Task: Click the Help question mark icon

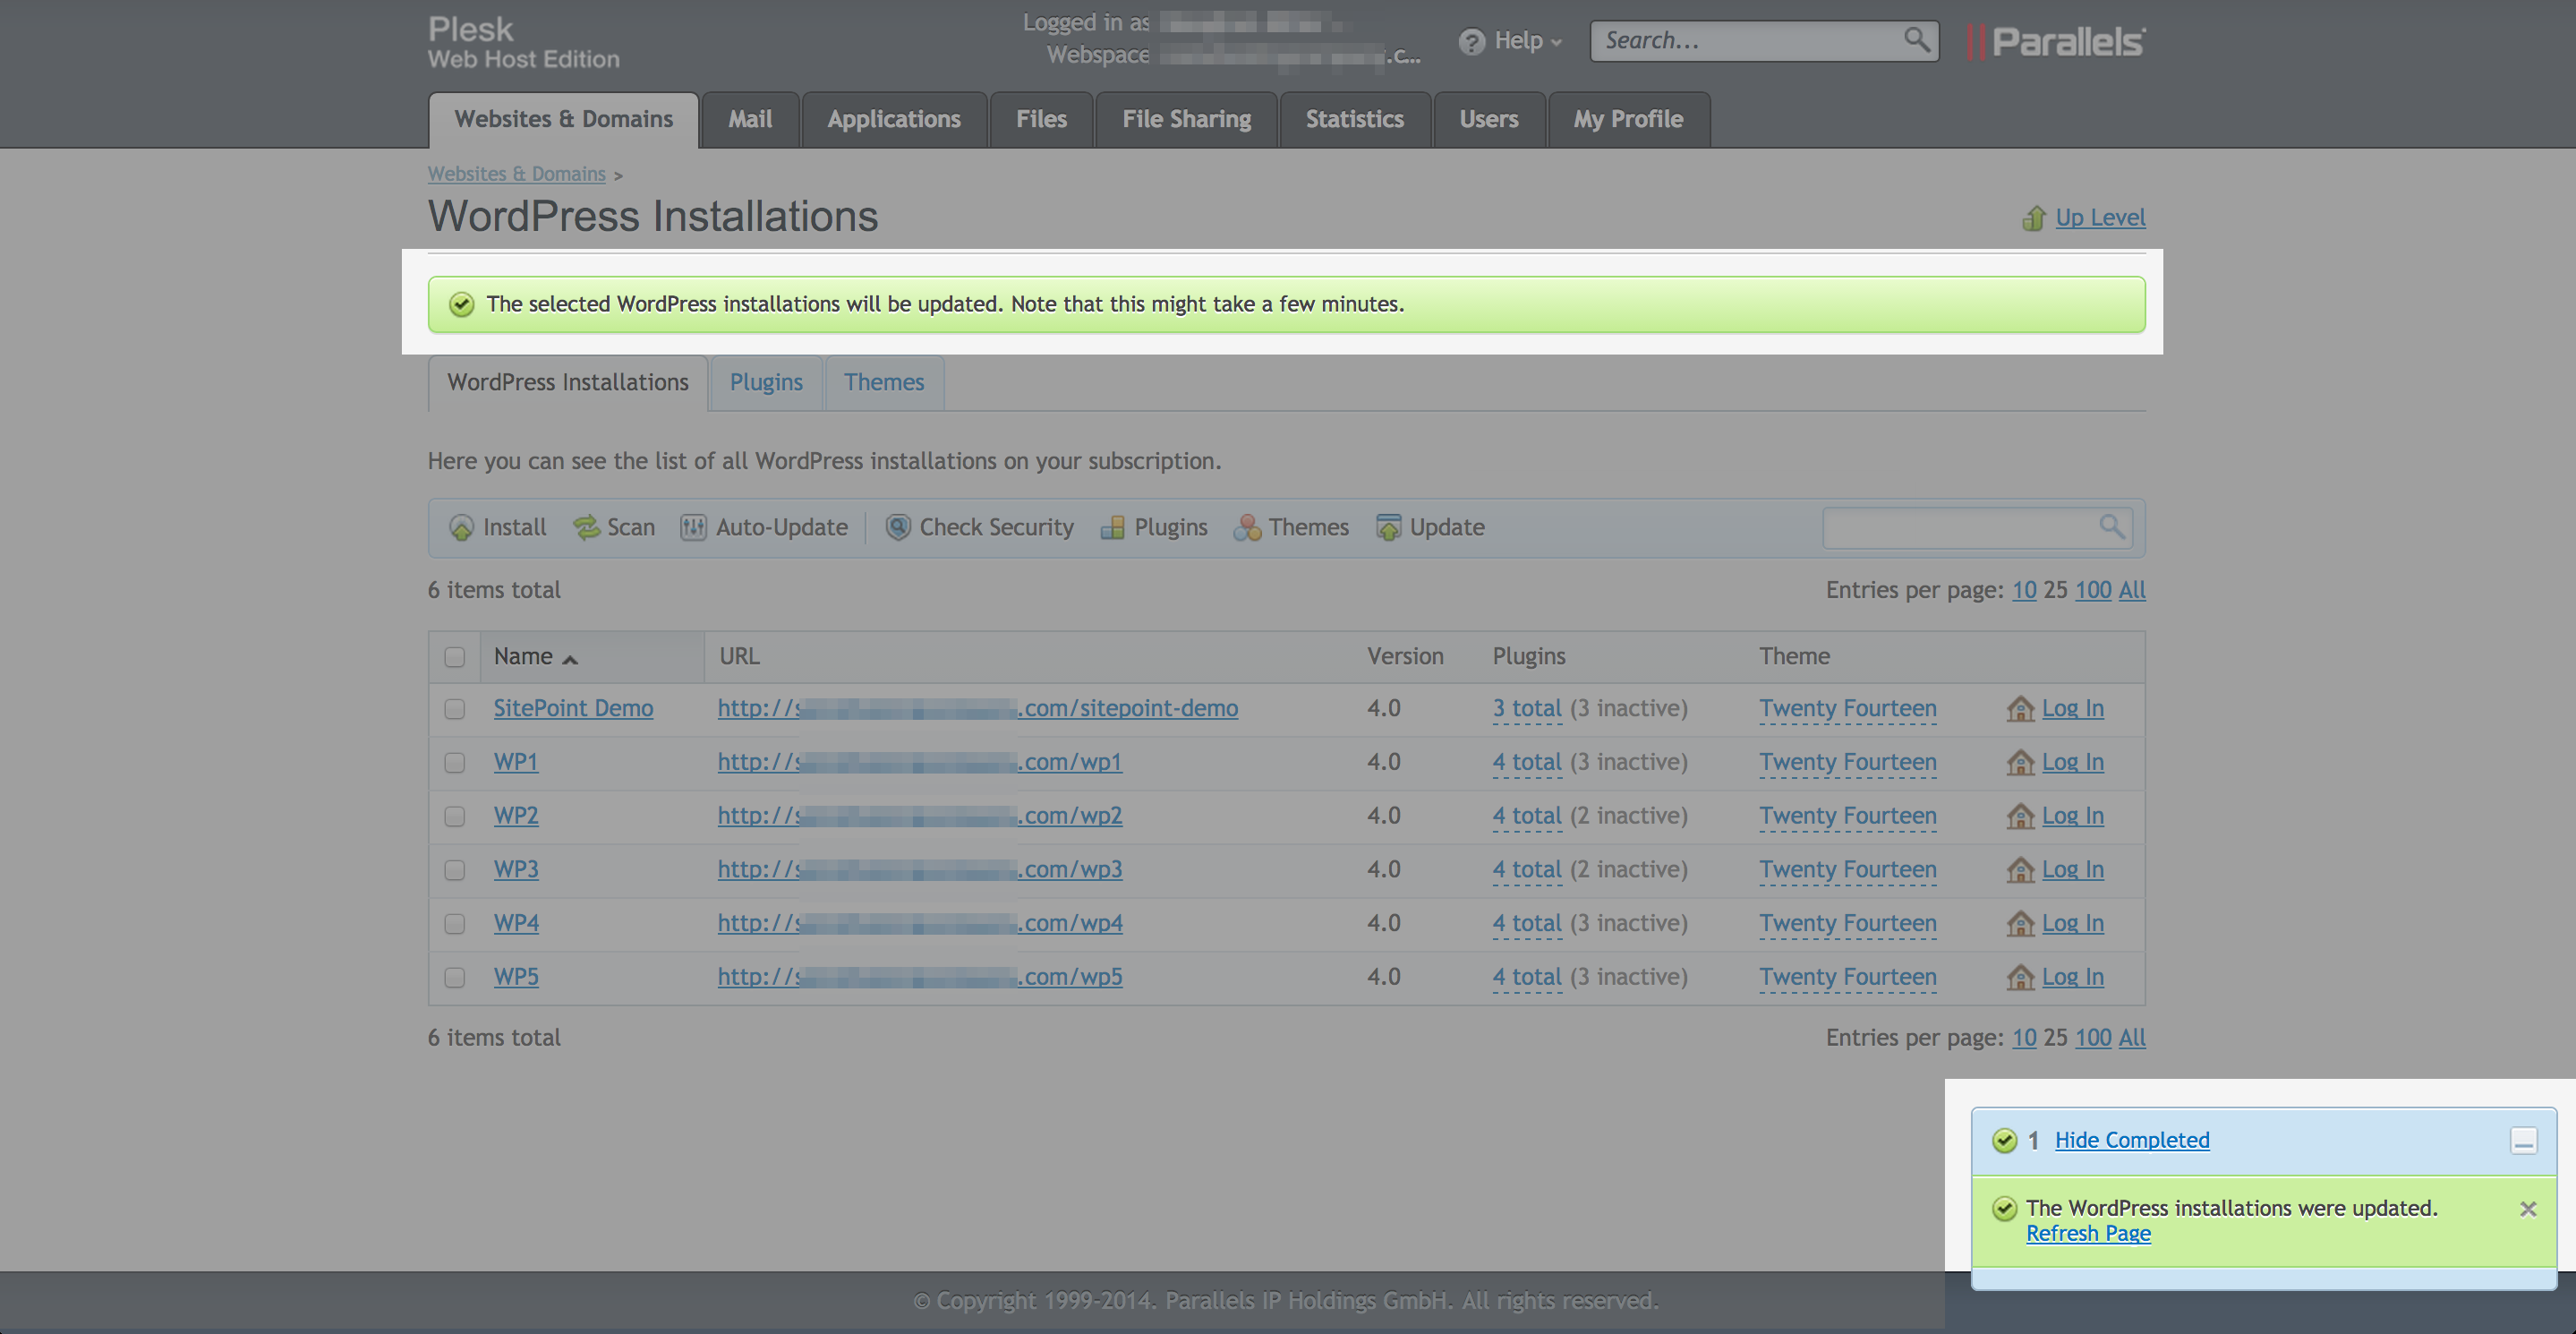Action: [1471, 42]
